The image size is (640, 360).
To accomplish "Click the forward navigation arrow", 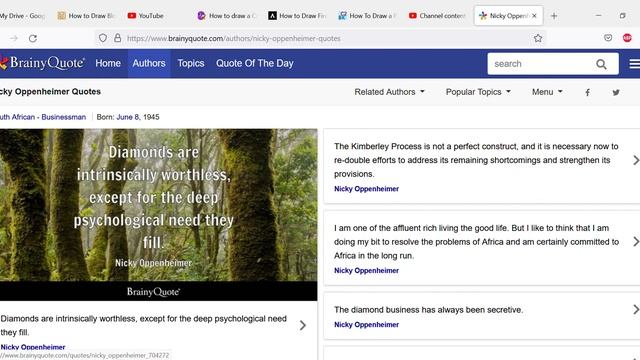I will (14, 38).
